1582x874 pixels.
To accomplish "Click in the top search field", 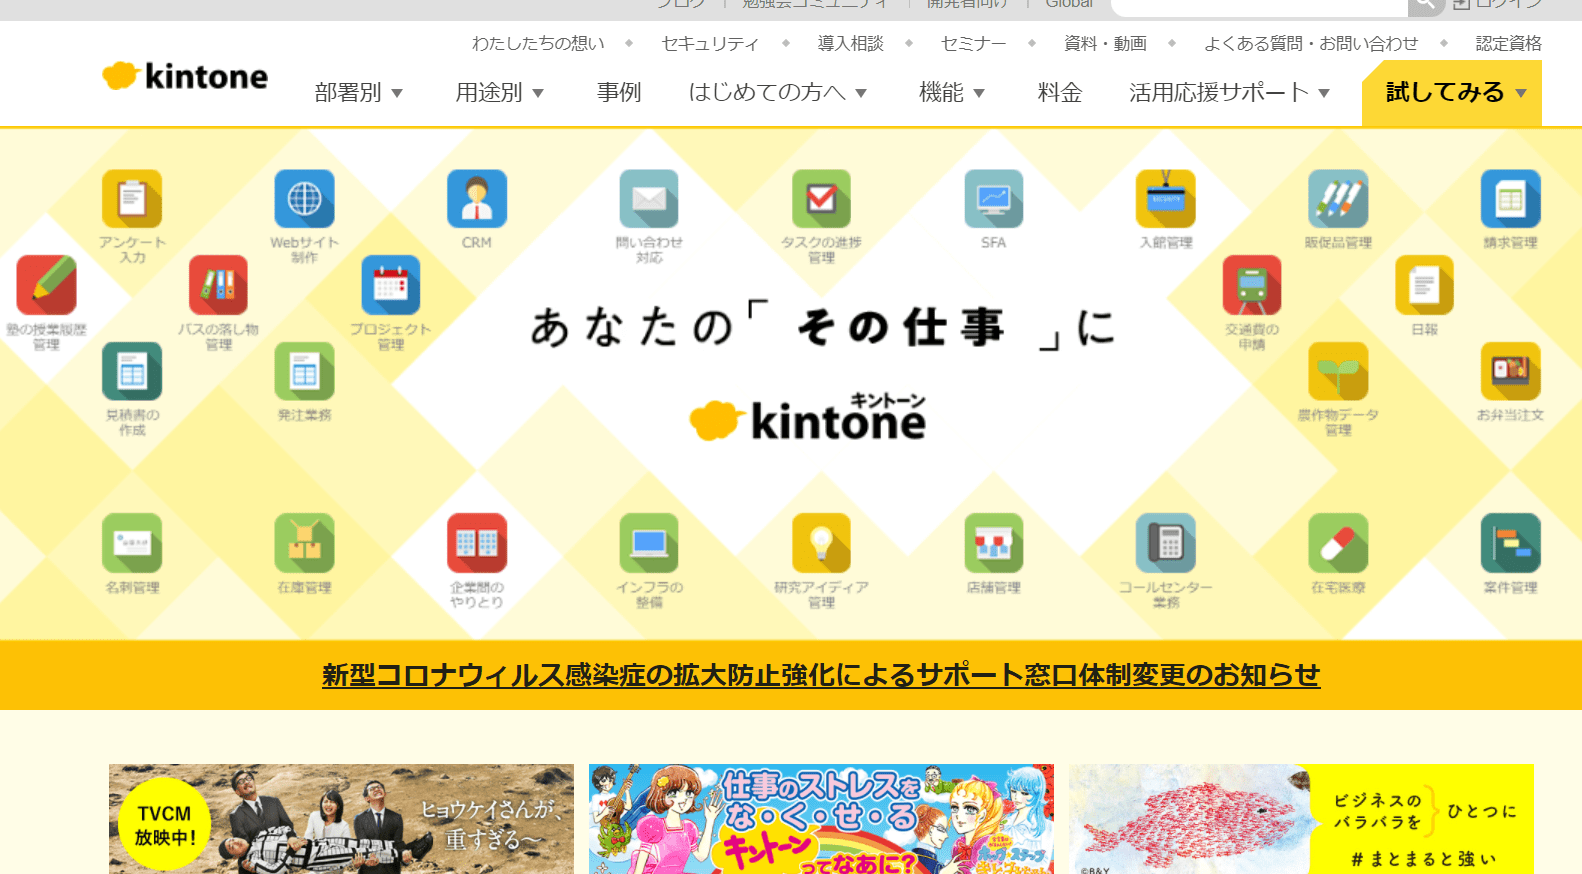I will click(x=1260, y=6).
